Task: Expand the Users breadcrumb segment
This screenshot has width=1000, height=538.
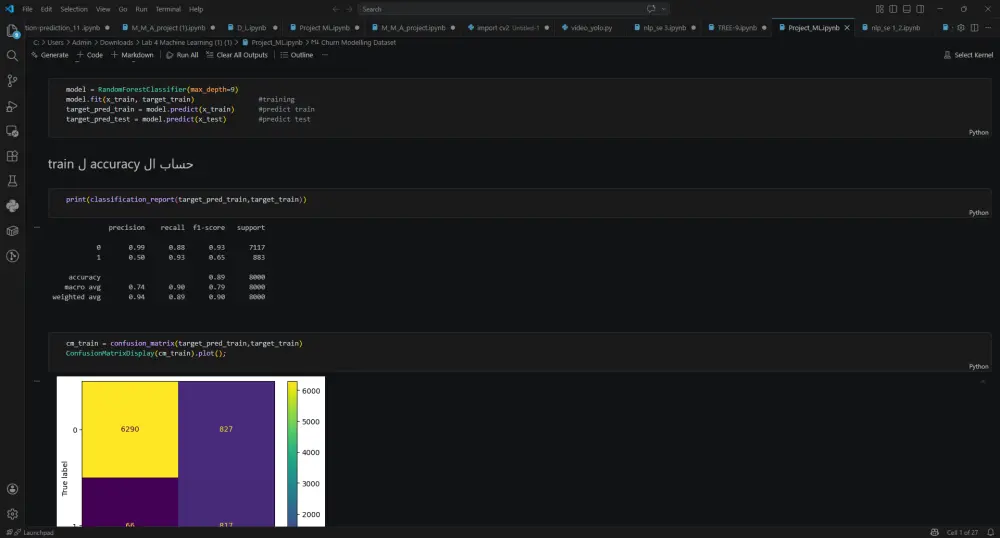Action: pos(55,43)
